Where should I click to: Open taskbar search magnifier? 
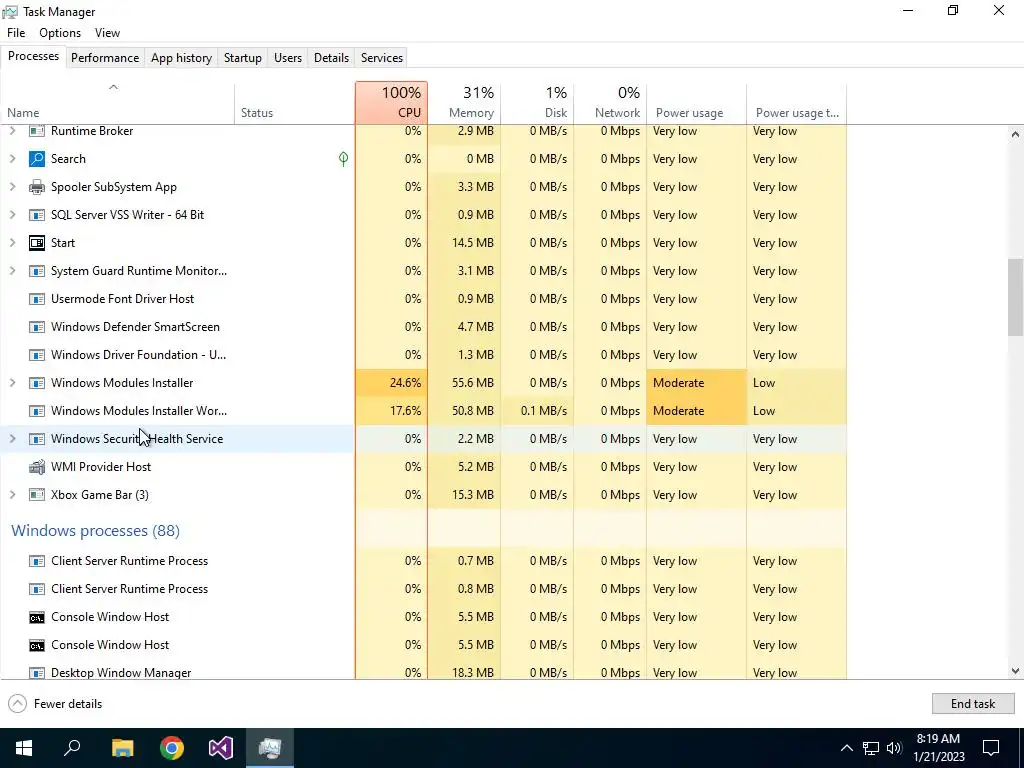[x=72, y=748]
